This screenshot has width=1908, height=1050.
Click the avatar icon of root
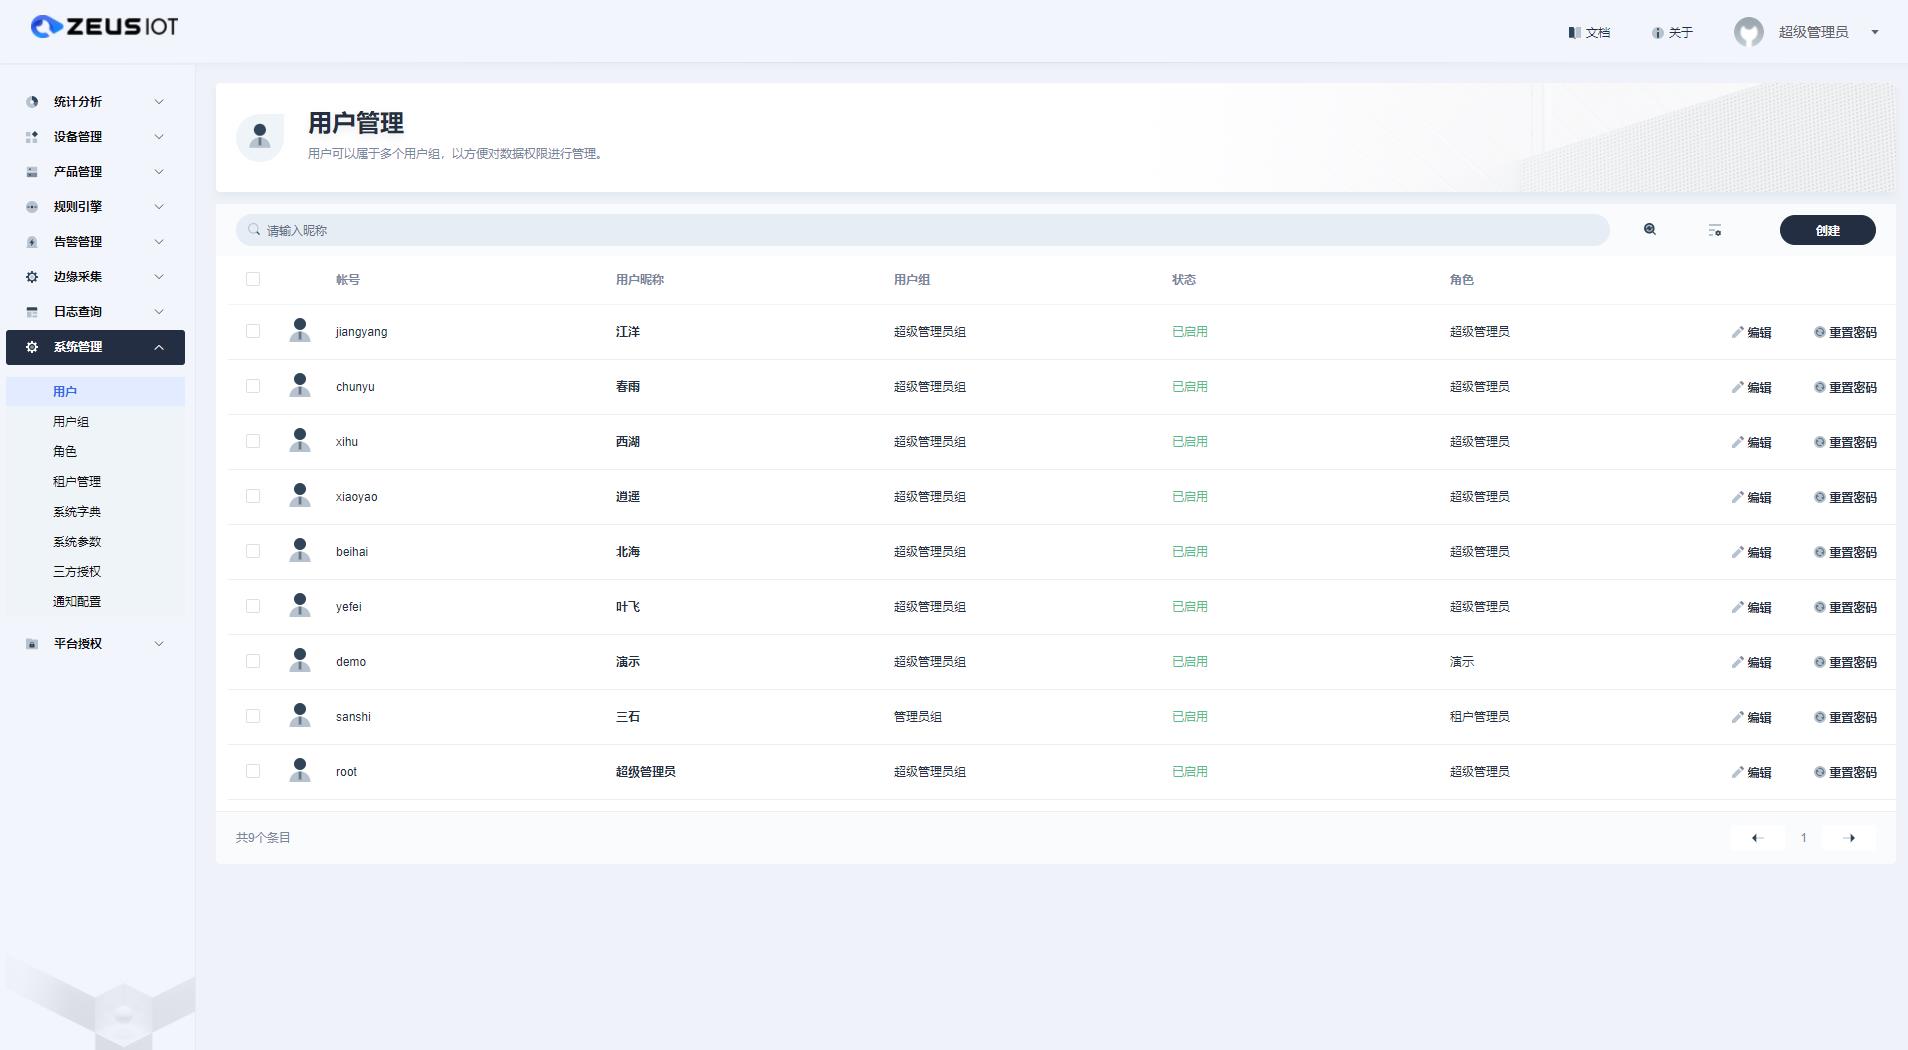pyautogui.click(x=299, y=770)
